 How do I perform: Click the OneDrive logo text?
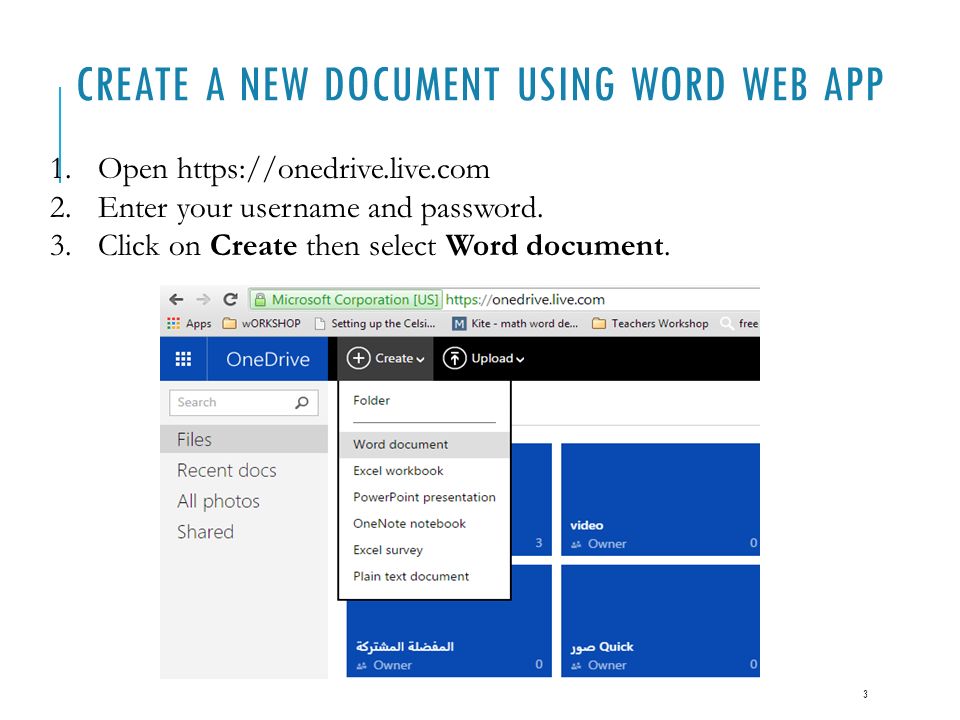pos(268,359)
